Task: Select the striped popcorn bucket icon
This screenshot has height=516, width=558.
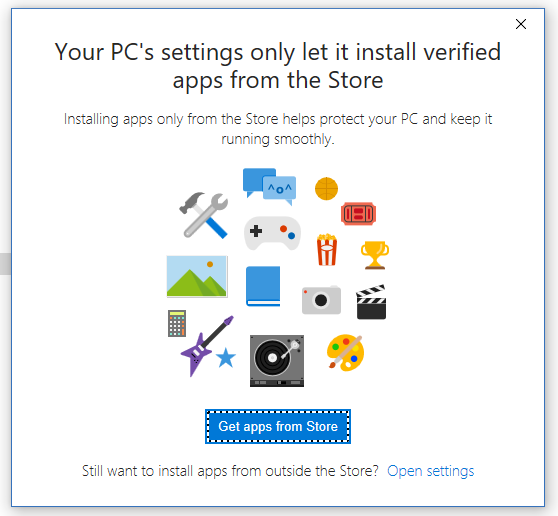Action: (x=327, y=250)
